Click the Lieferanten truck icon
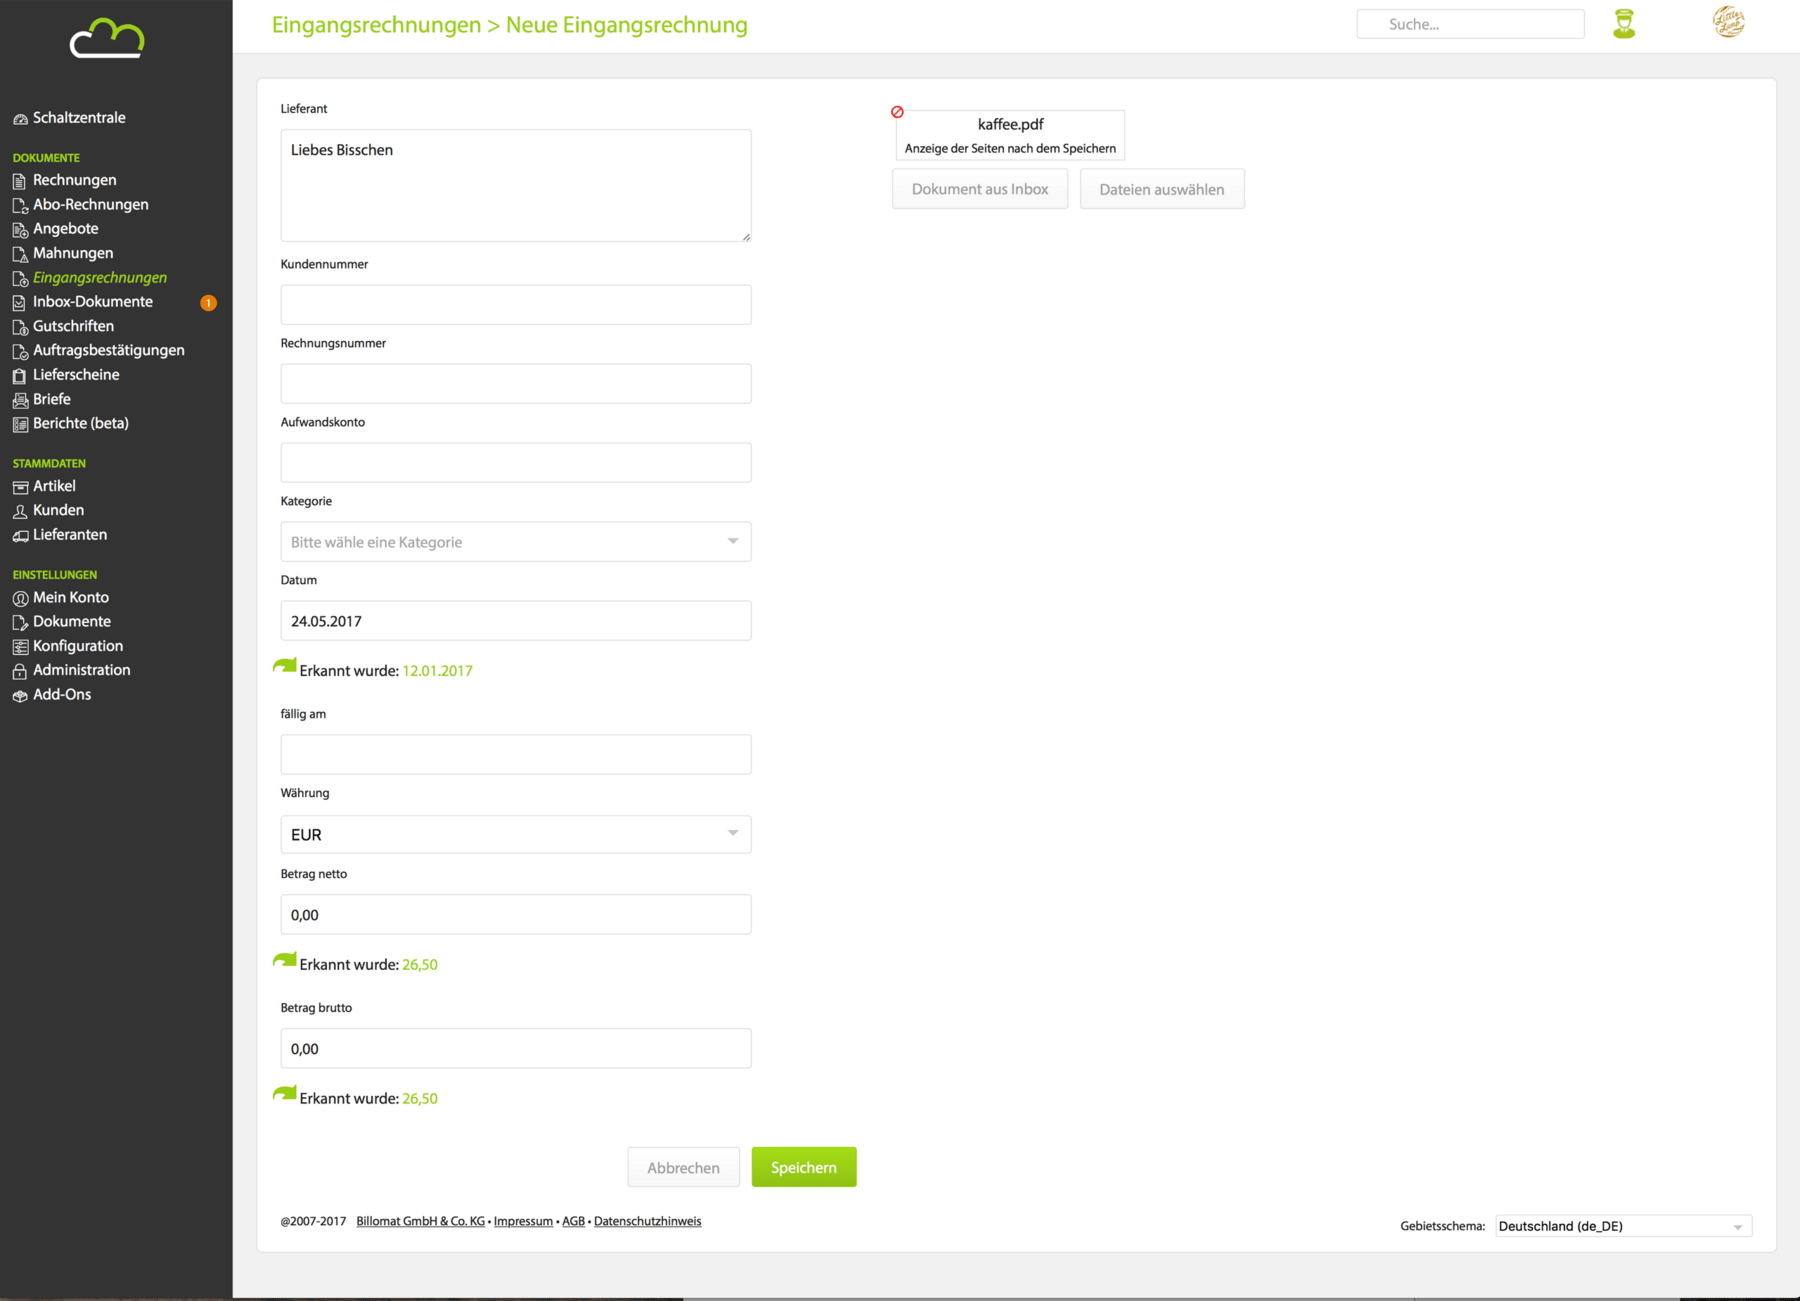The height and width of the screenshot is (1301, 1800). (x=20, y=536)
